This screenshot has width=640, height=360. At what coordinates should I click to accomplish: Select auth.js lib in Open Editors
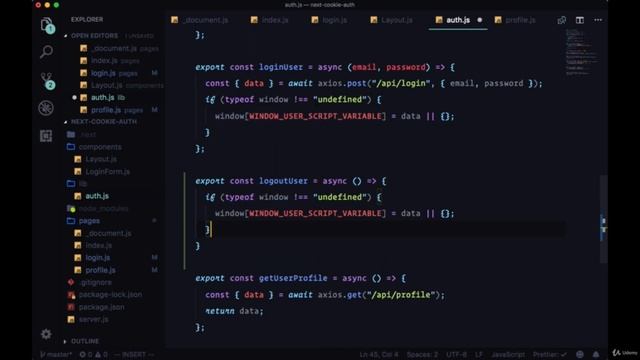click(x=103, y=98)
